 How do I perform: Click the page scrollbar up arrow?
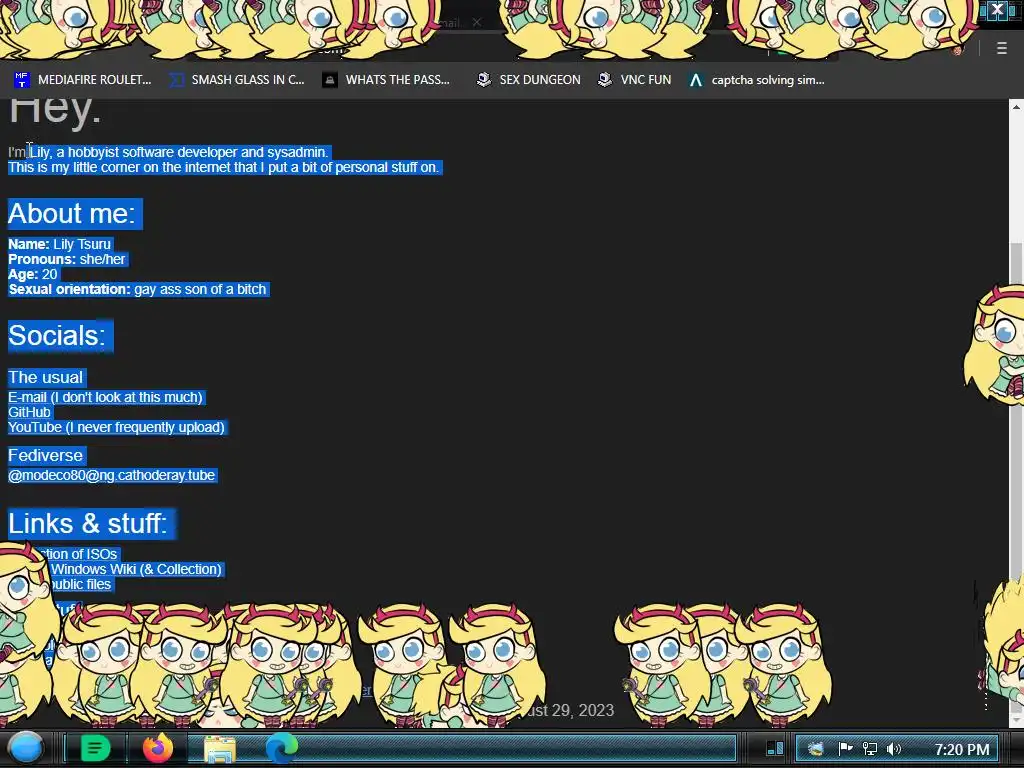pyautogui.click(x=1016, y=106)
